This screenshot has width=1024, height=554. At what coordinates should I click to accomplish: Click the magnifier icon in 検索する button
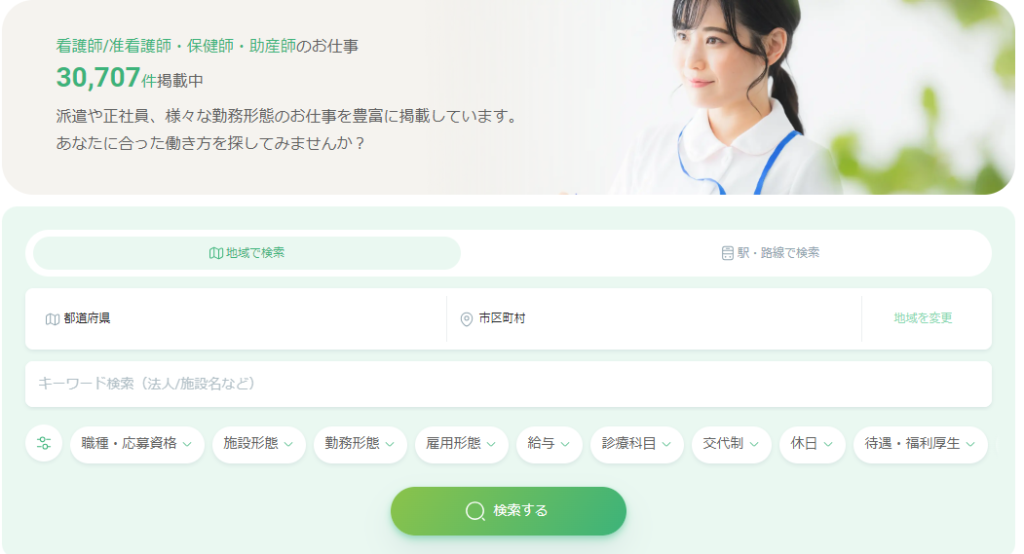pos(475,511)
